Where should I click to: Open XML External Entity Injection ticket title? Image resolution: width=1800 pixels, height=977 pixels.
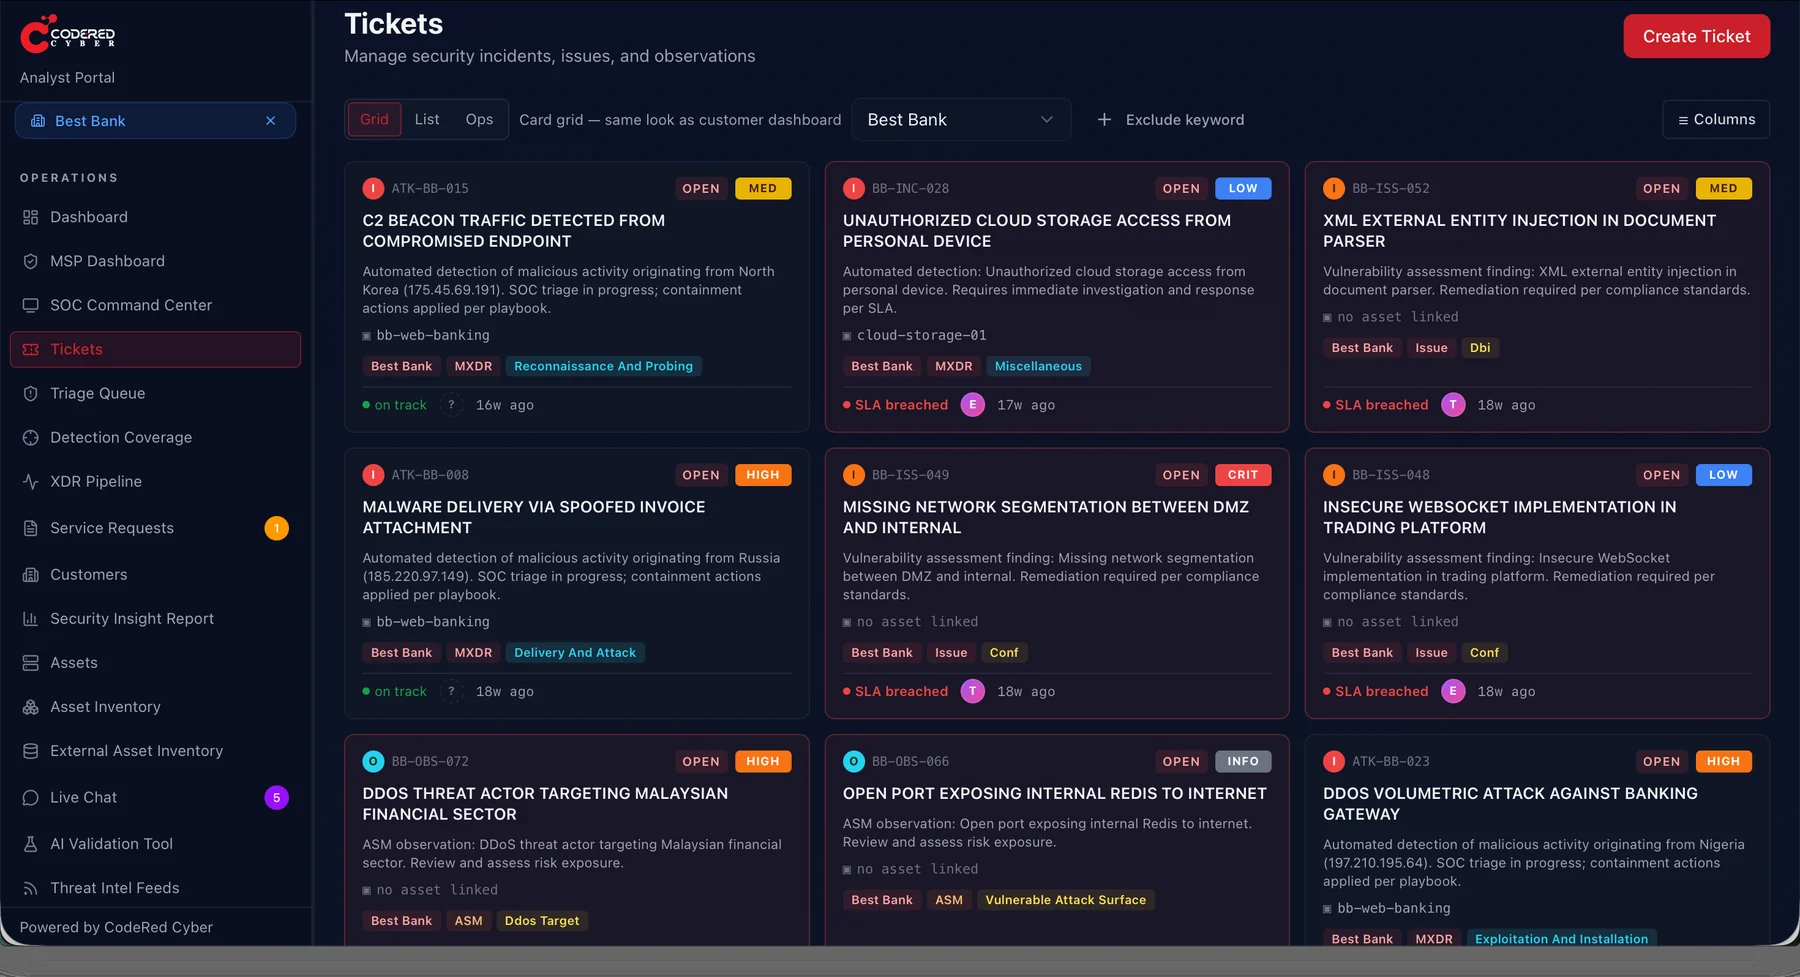[x=1520, y=231]
